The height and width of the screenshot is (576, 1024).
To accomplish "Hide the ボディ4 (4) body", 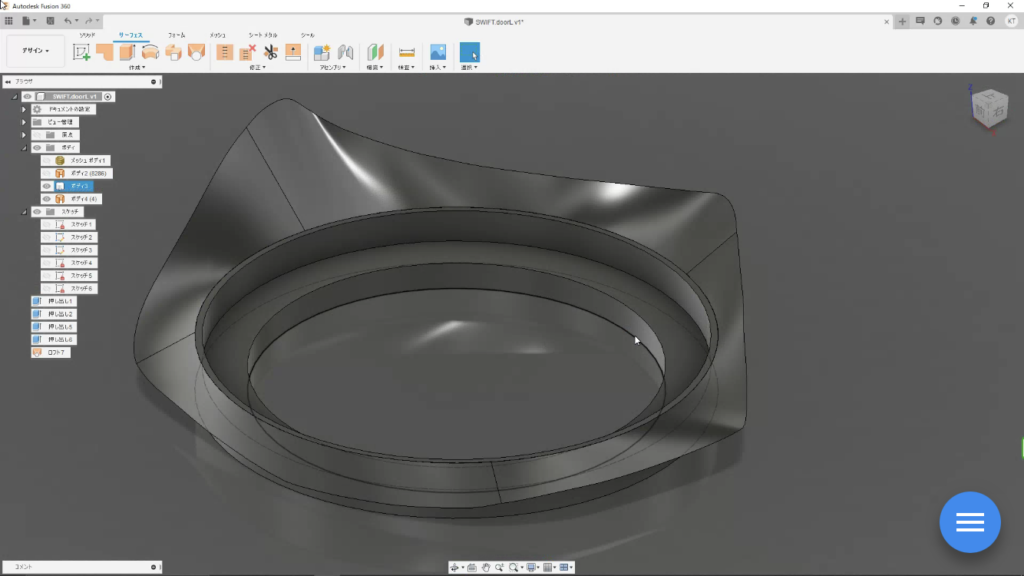I will pos(46,199).
